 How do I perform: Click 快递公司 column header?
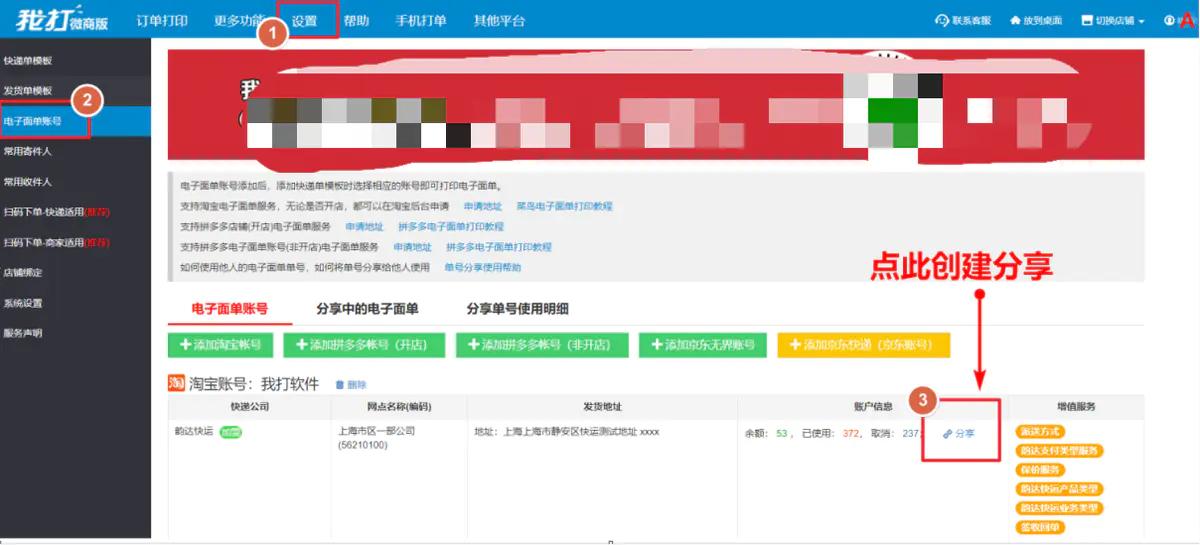click(250, 407)
